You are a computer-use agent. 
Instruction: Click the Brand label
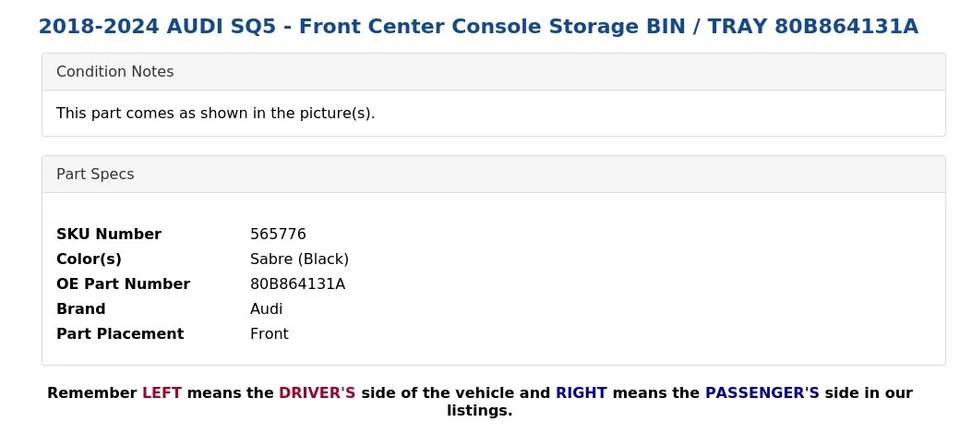pos(80,309)
